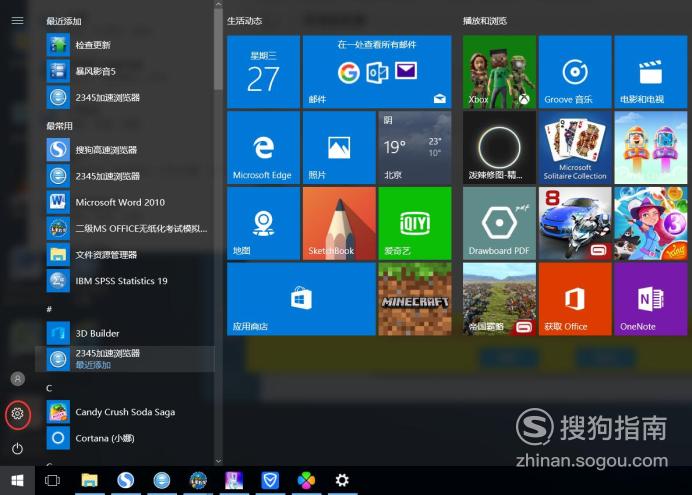The width and height of the screenshot is (692, 495).
Task: Open Drawboard PDF tile
Action: (x=499, y=223)
